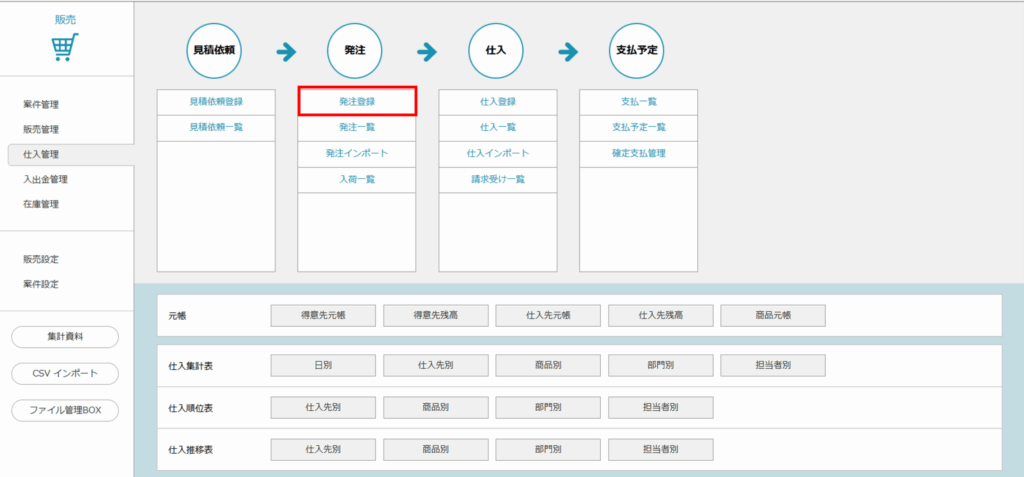
Task: Click the shopping cart 販売 icon
Action: coord(66,46)
